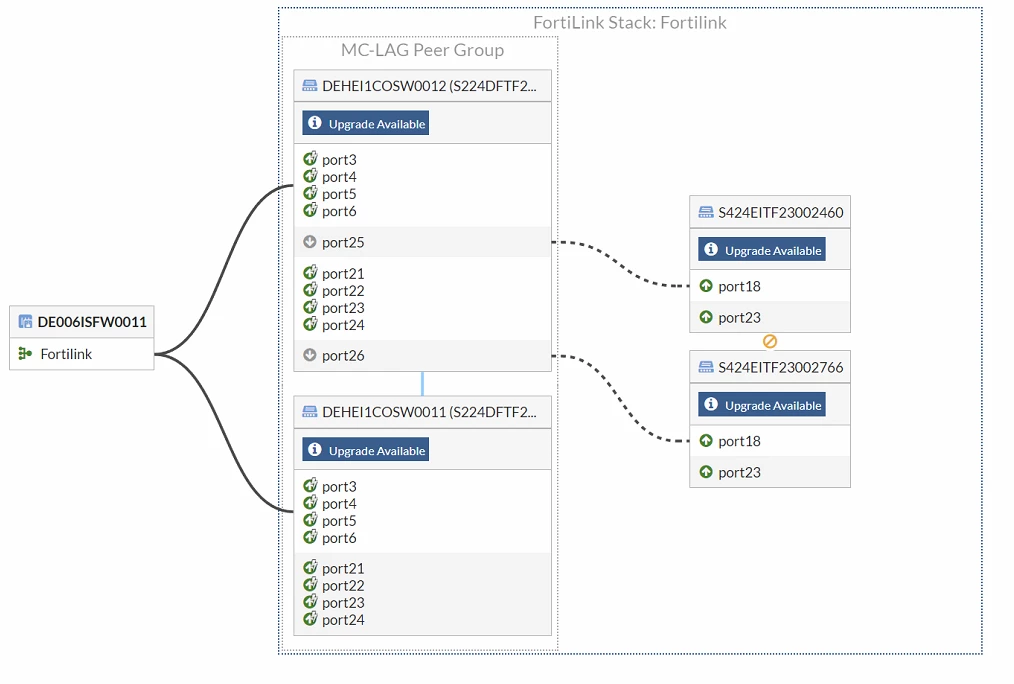Screen dimensions: 1014x684
Task: Select the Fortilink interface icon
Action: pos(25,354)
